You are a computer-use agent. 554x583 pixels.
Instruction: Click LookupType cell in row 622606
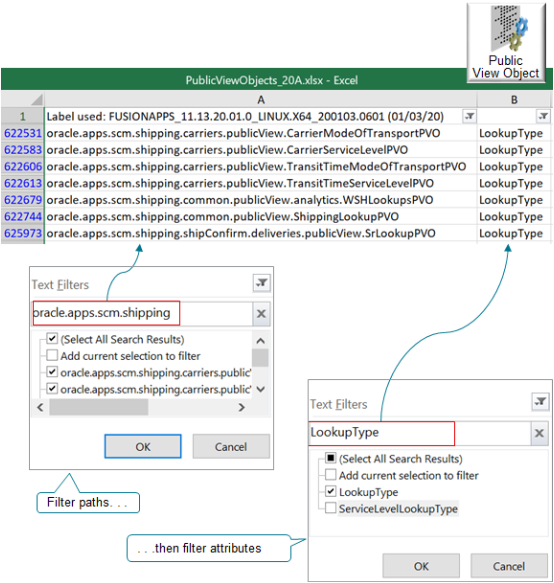click(x=514, y=167)
